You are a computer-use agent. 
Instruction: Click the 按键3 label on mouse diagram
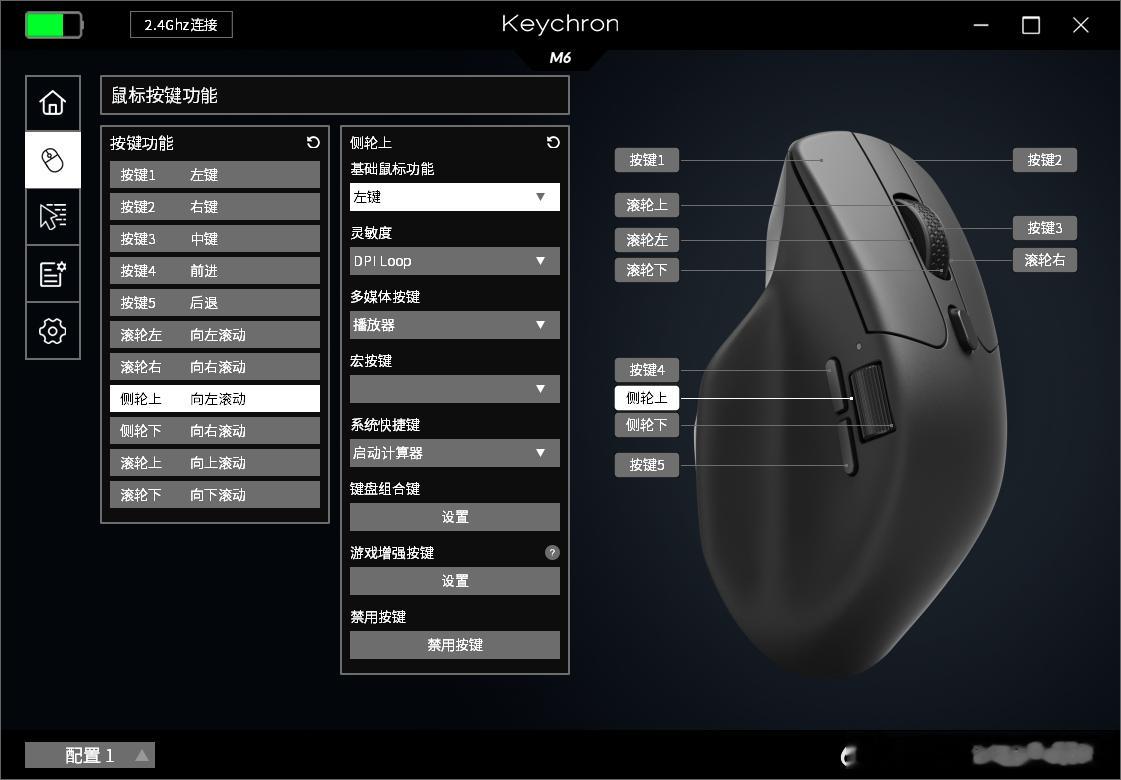pyautogui.click(x=1045, y=228)
